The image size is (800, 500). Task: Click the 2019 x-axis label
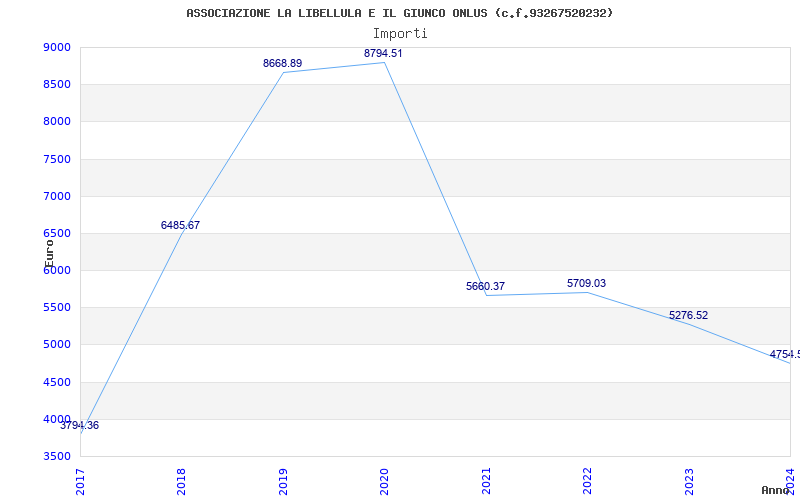283,481
